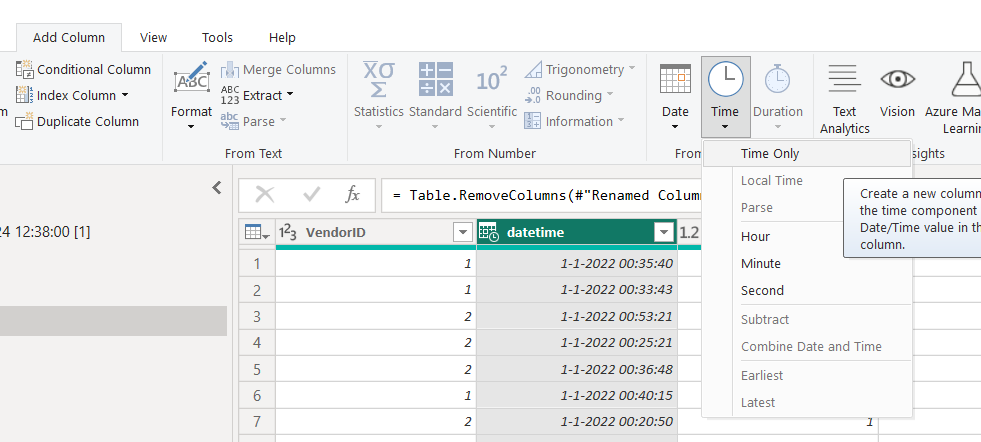Click the Format ABC icon

pos(191,80)
